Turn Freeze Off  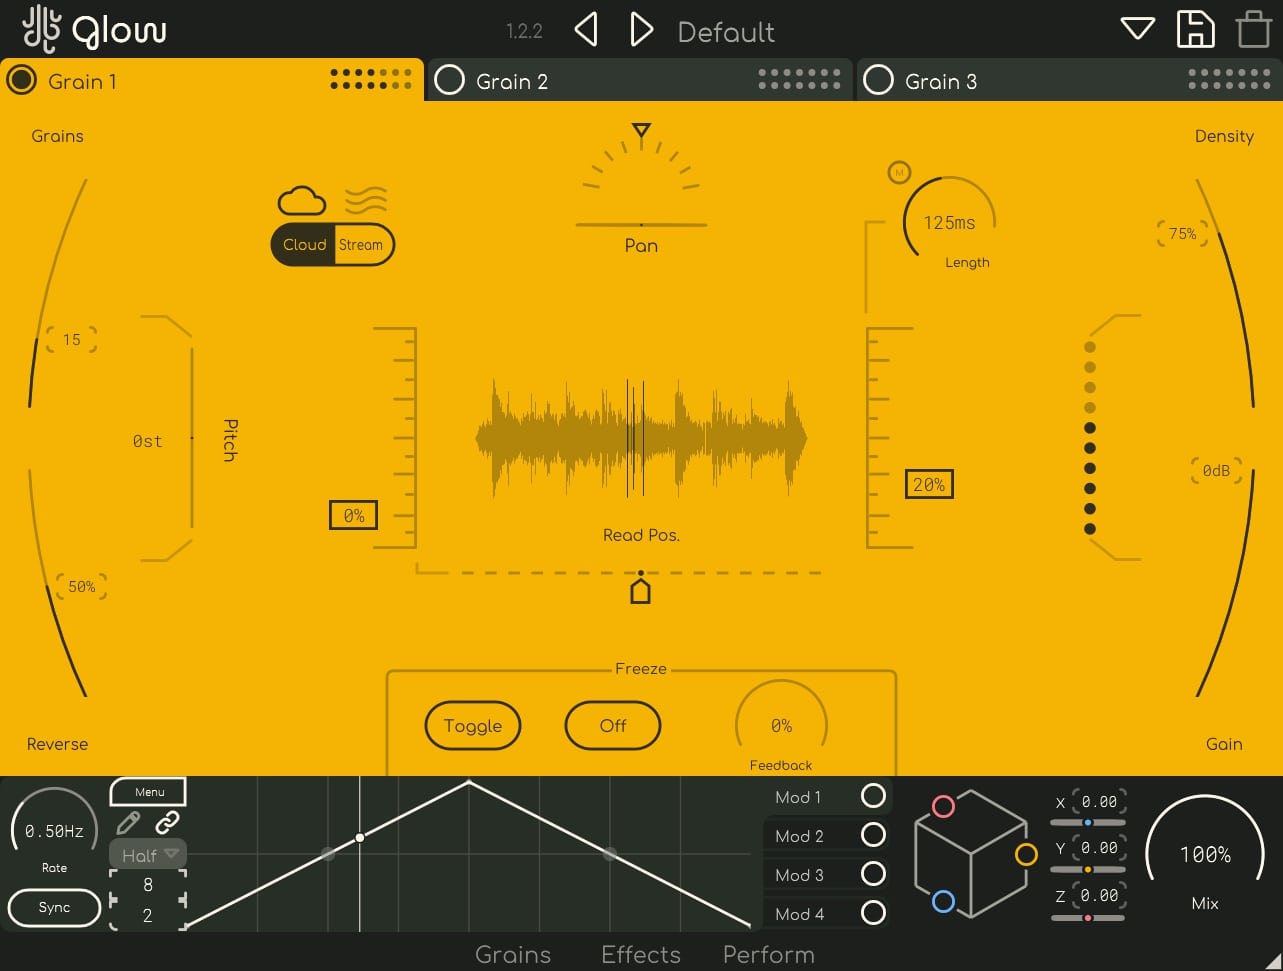[612, 726]
